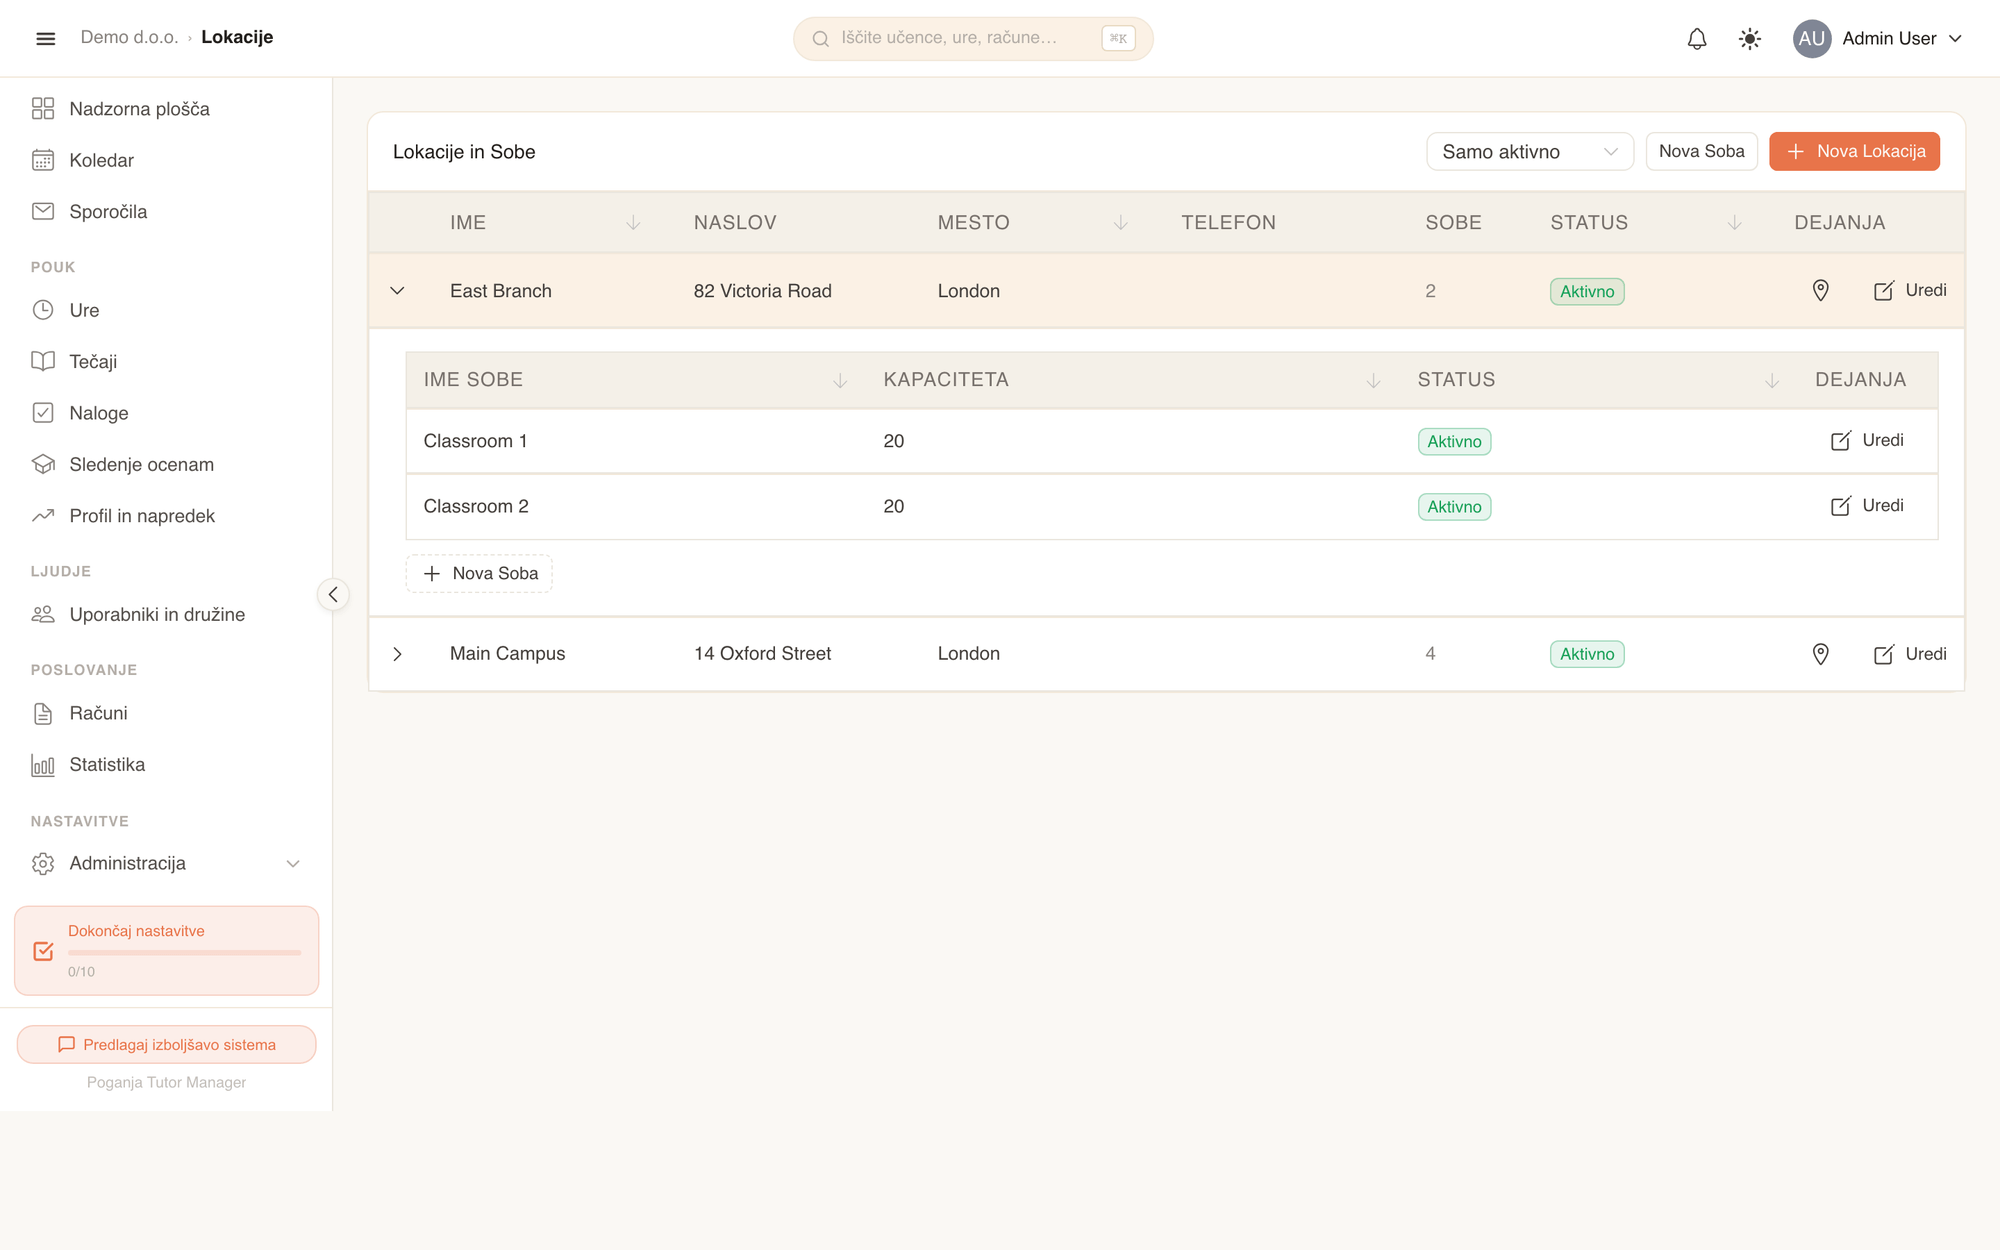Open the Poganja Tutor Manager link
This screenshot has width=2000, height=1250.
point(166,1082)
